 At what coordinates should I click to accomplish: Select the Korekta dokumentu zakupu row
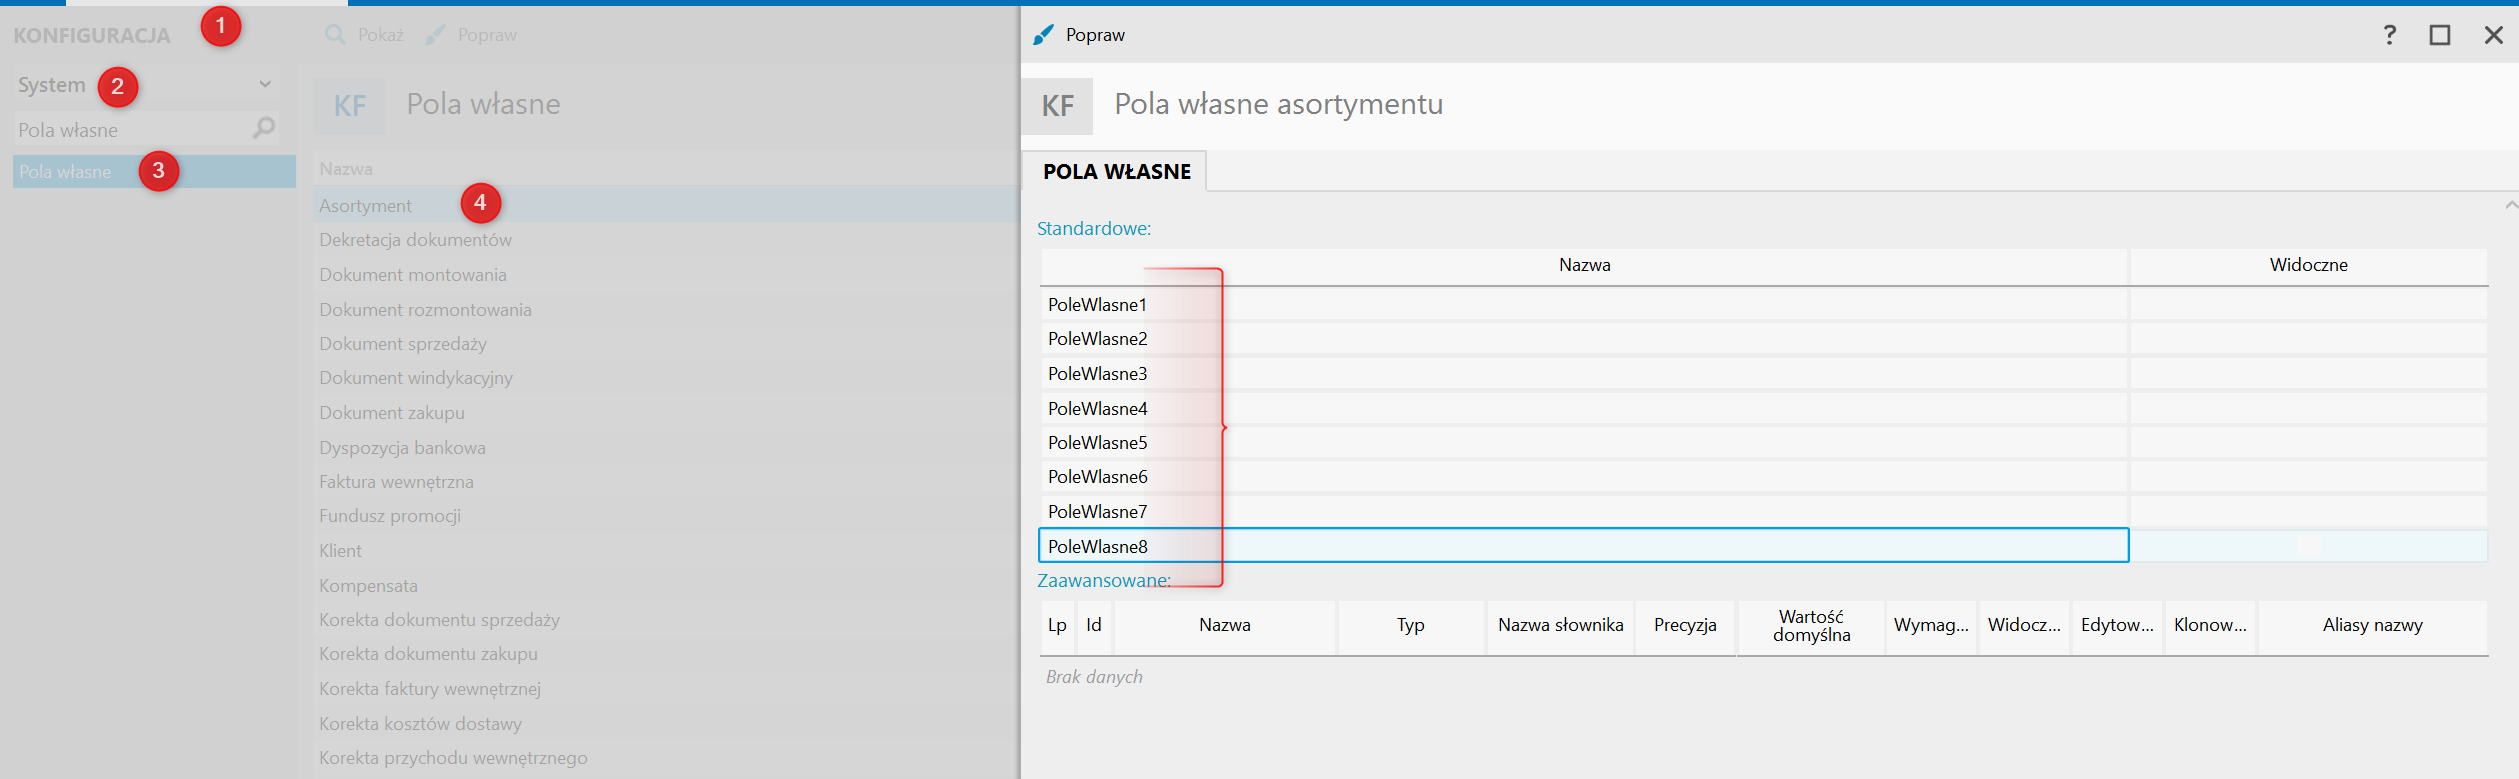(x=666, y=654)
